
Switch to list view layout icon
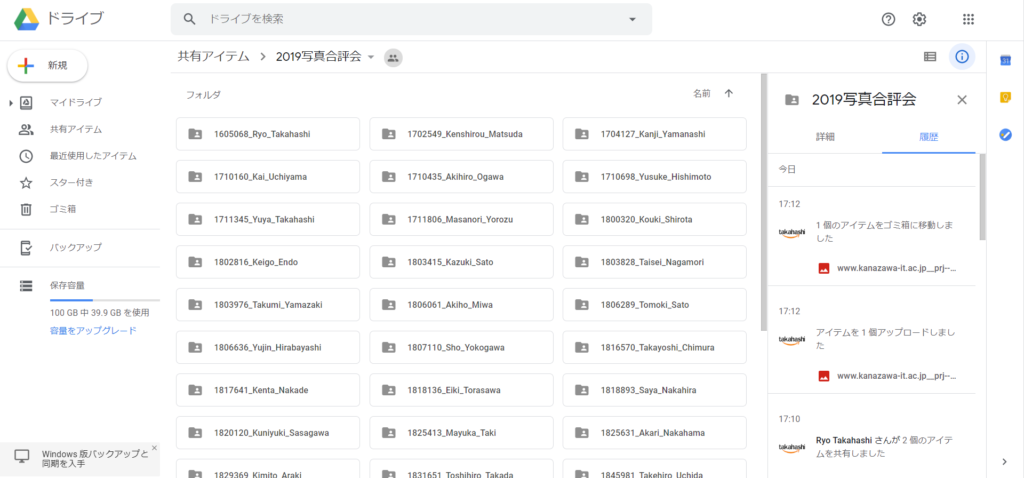click(x=930, y=57)
